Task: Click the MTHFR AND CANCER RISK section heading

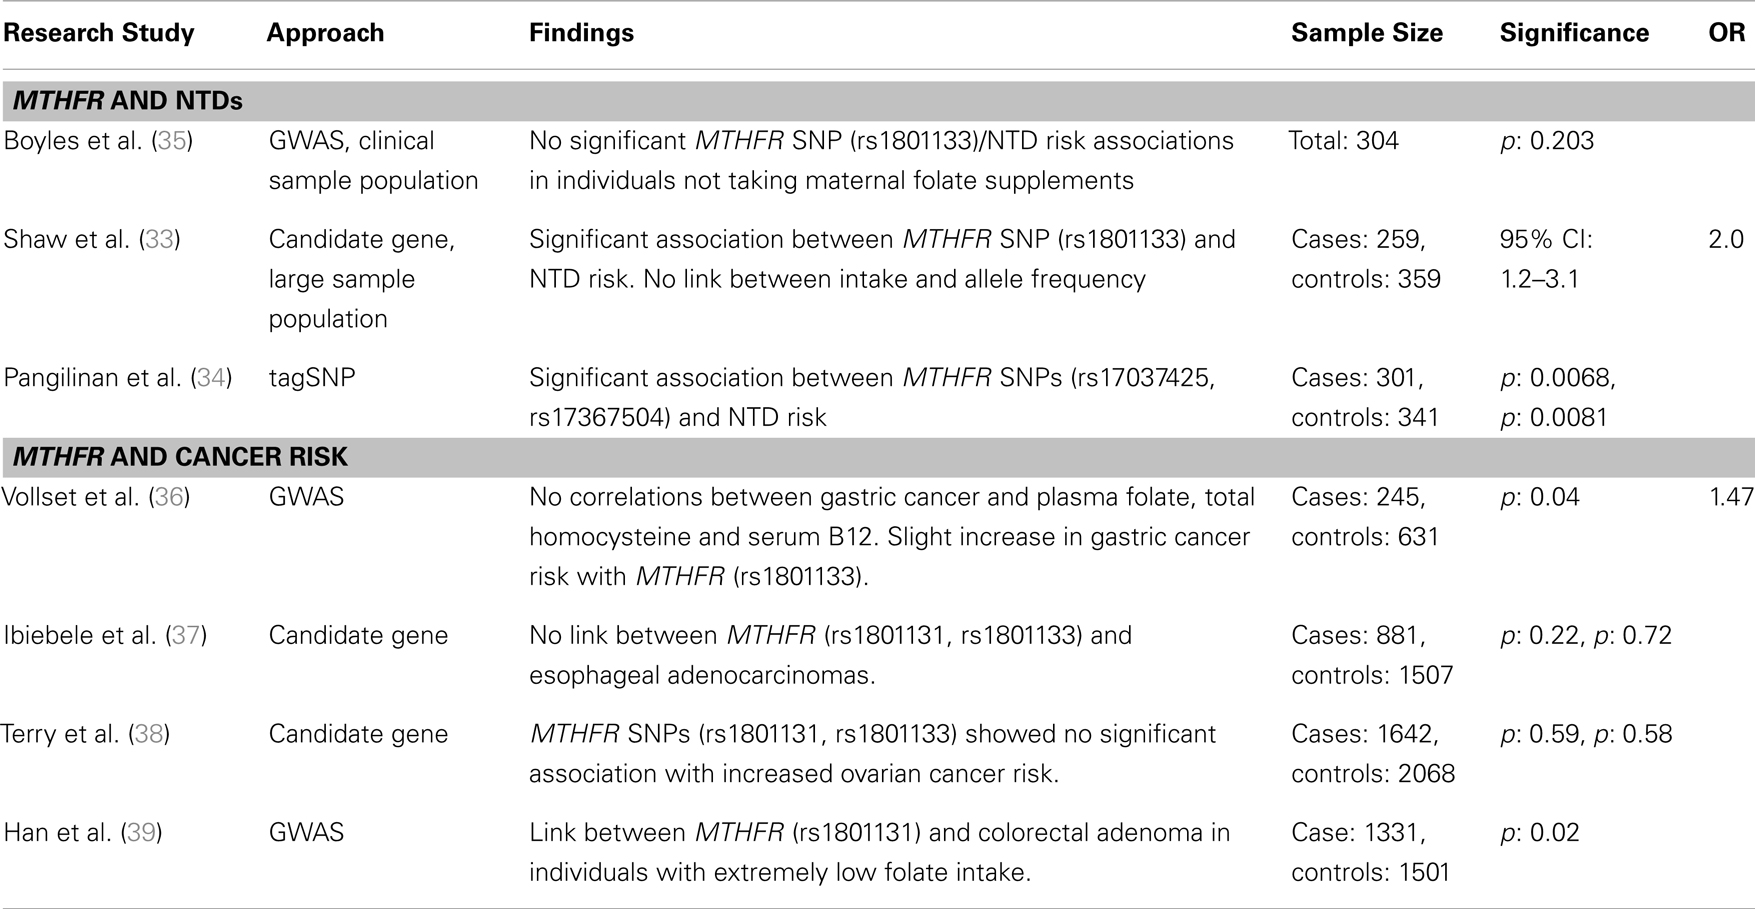Action: click(x=180, y=457)
